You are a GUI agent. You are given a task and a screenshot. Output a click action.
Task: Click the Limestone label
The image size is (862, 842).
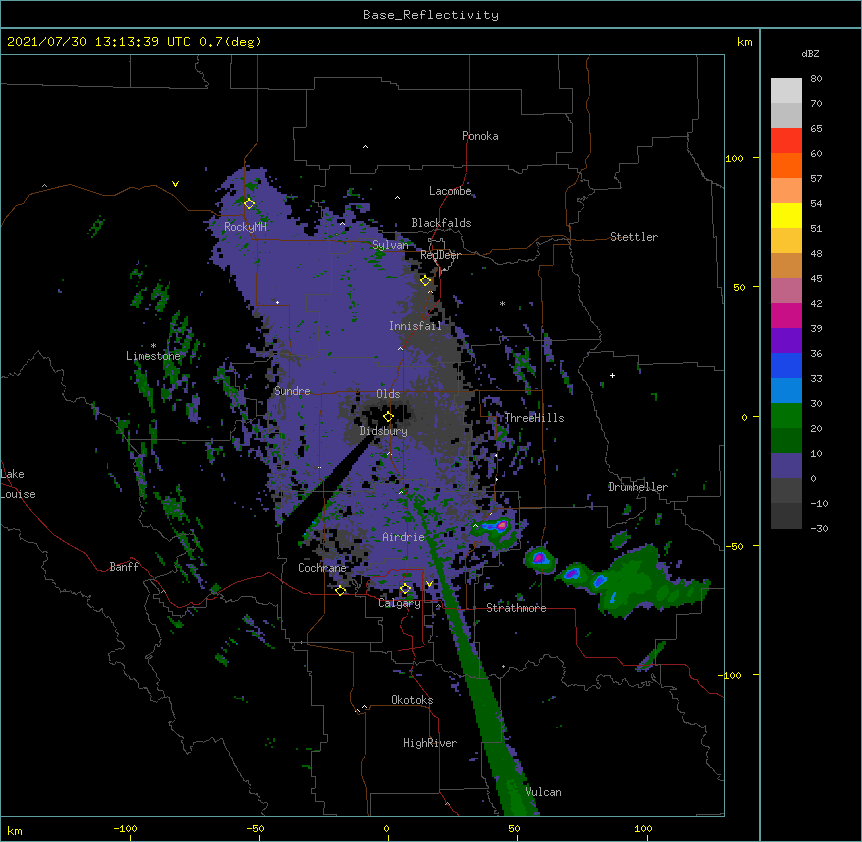click(x=153, y=356)
